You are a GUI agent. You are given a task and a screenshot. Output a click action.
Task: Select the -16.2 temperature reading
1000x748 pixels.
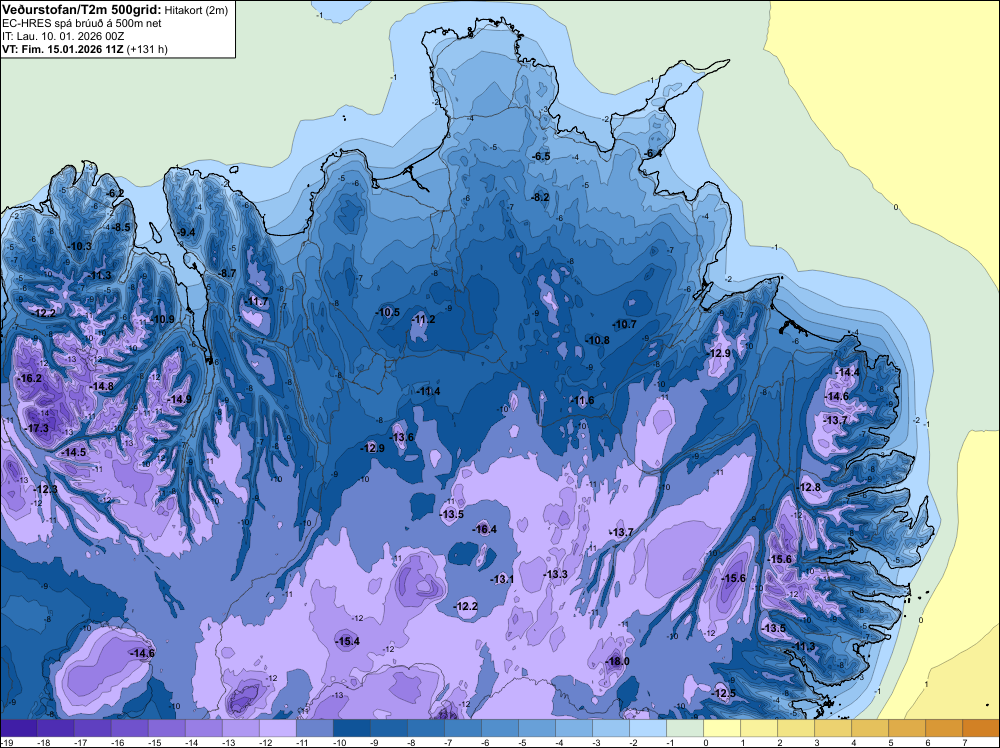point(30,378)
